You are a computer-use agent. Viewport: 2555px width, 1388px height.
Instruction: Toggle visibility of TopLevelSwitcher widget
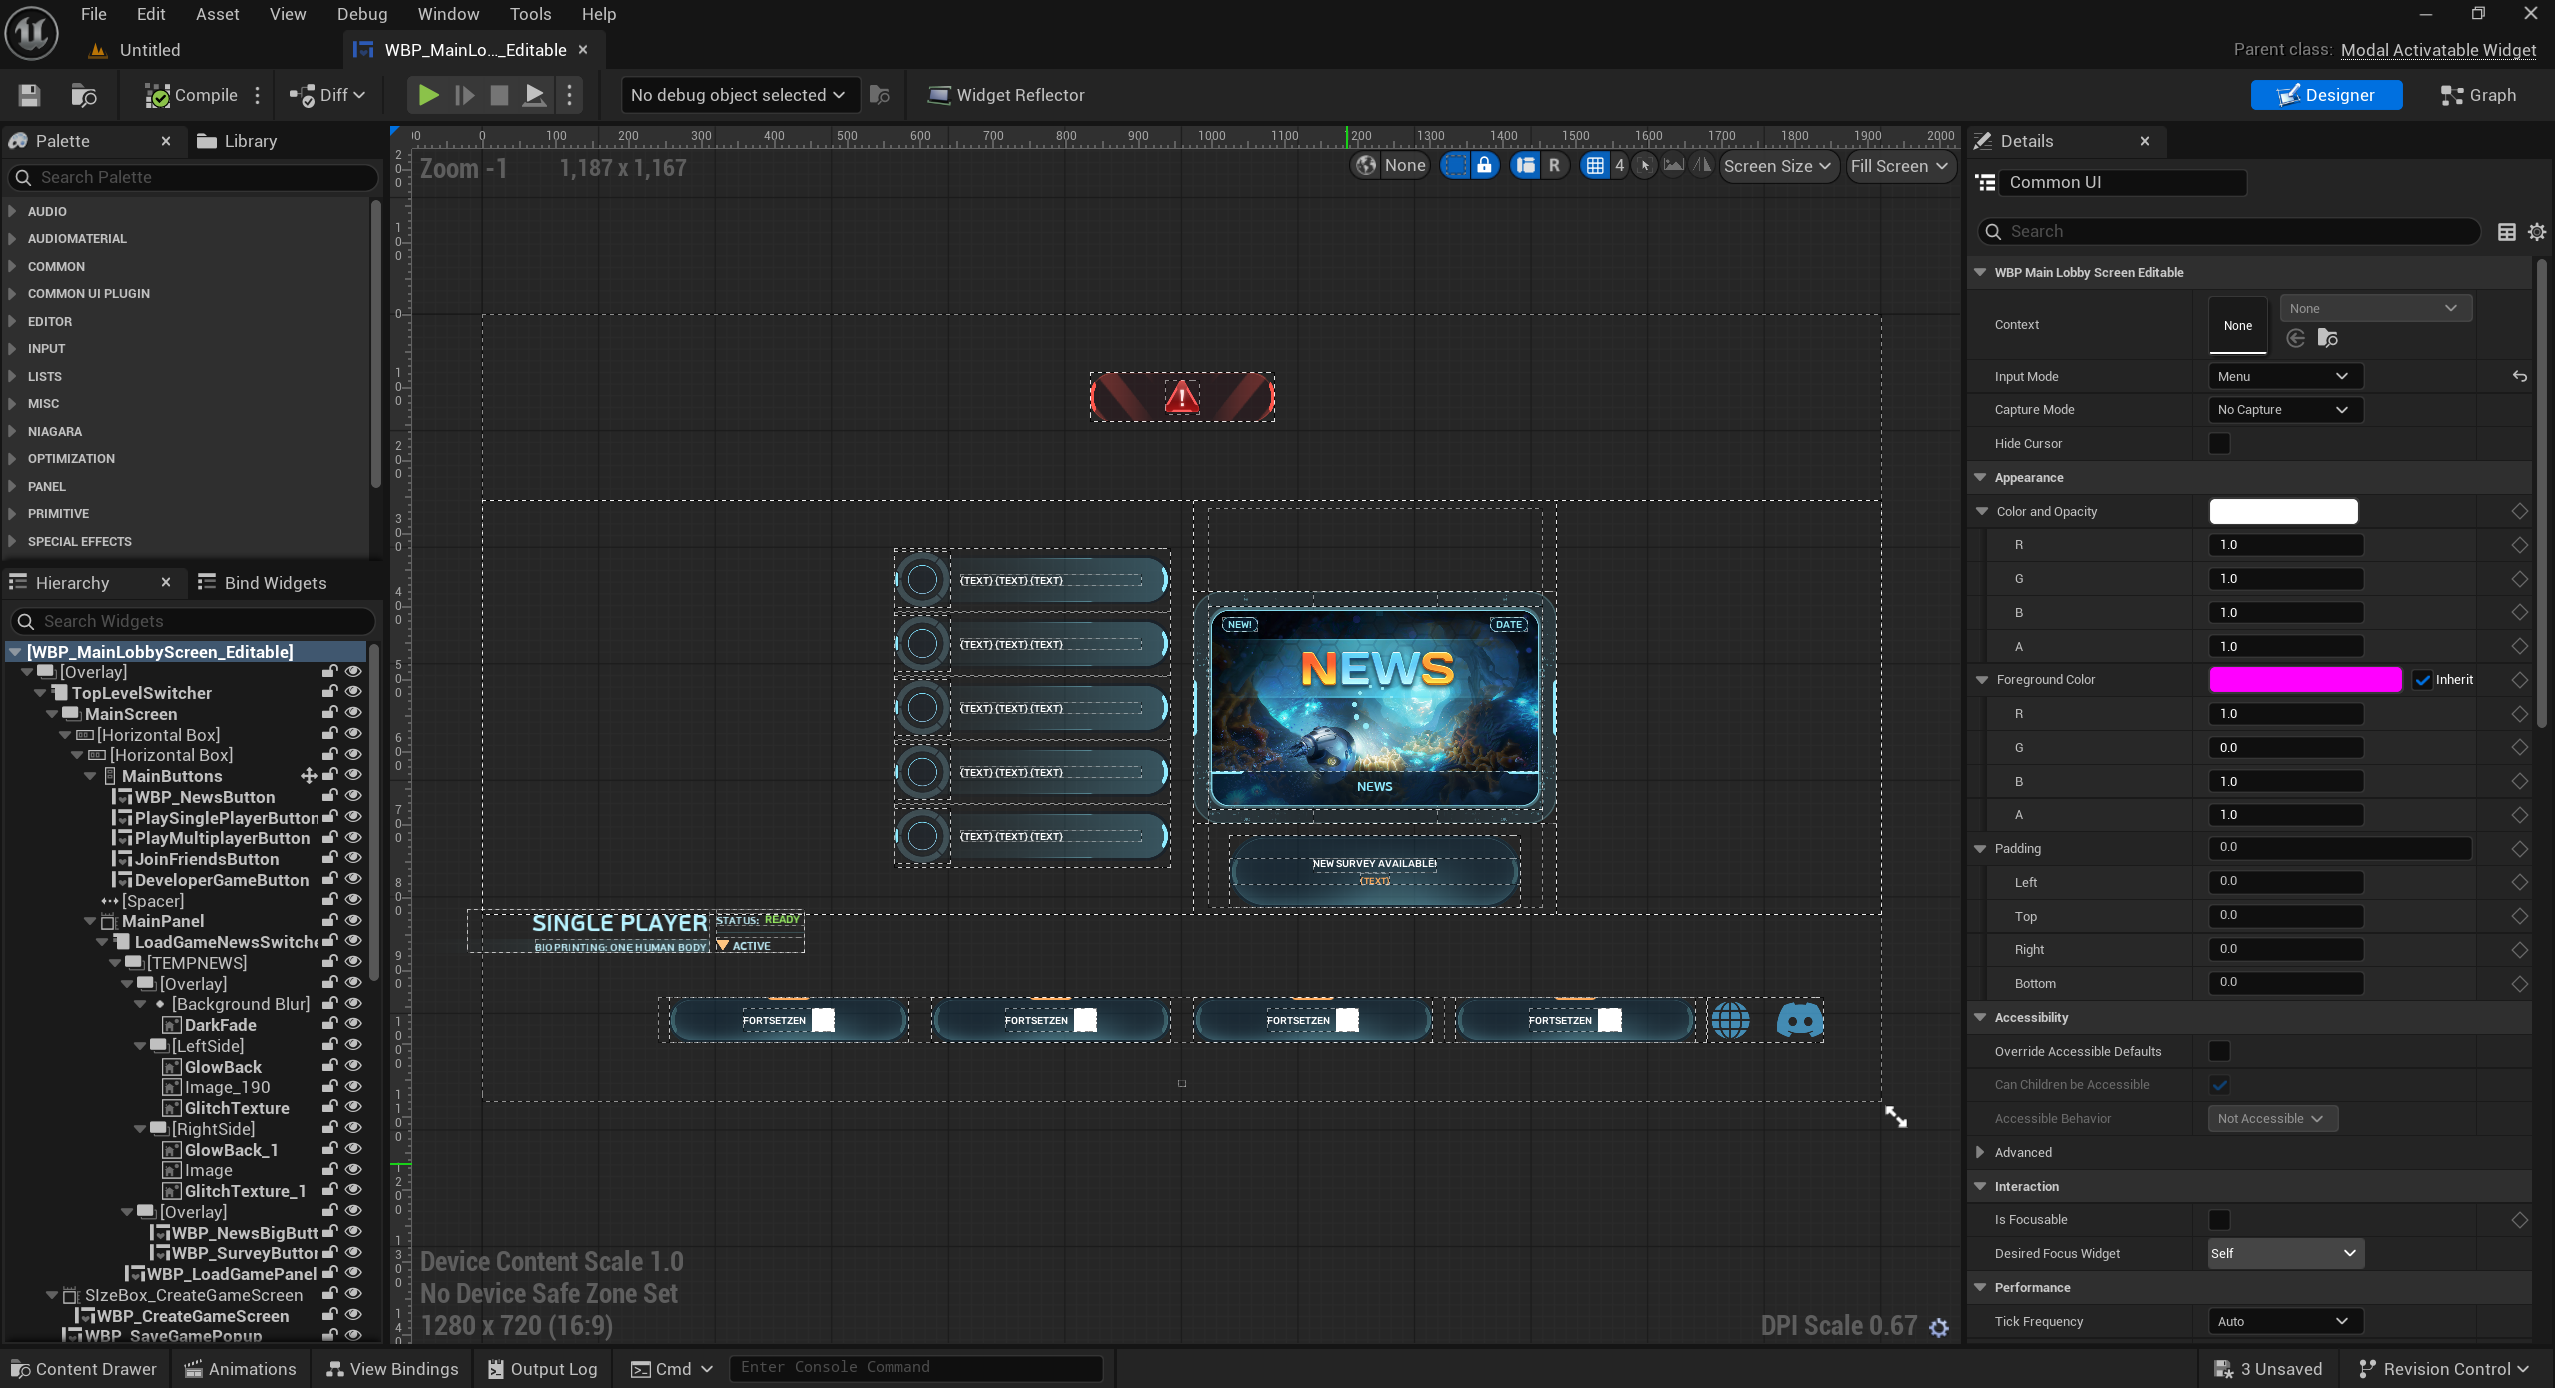coord(353,692)
